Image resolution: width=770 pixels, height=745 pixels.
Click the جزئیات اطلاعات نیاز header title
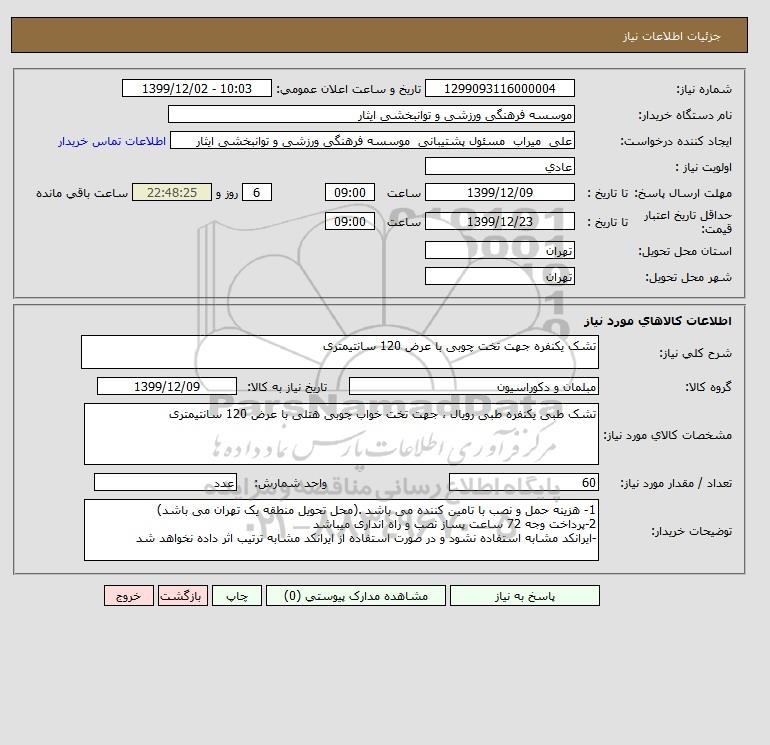tap(671, 36)
